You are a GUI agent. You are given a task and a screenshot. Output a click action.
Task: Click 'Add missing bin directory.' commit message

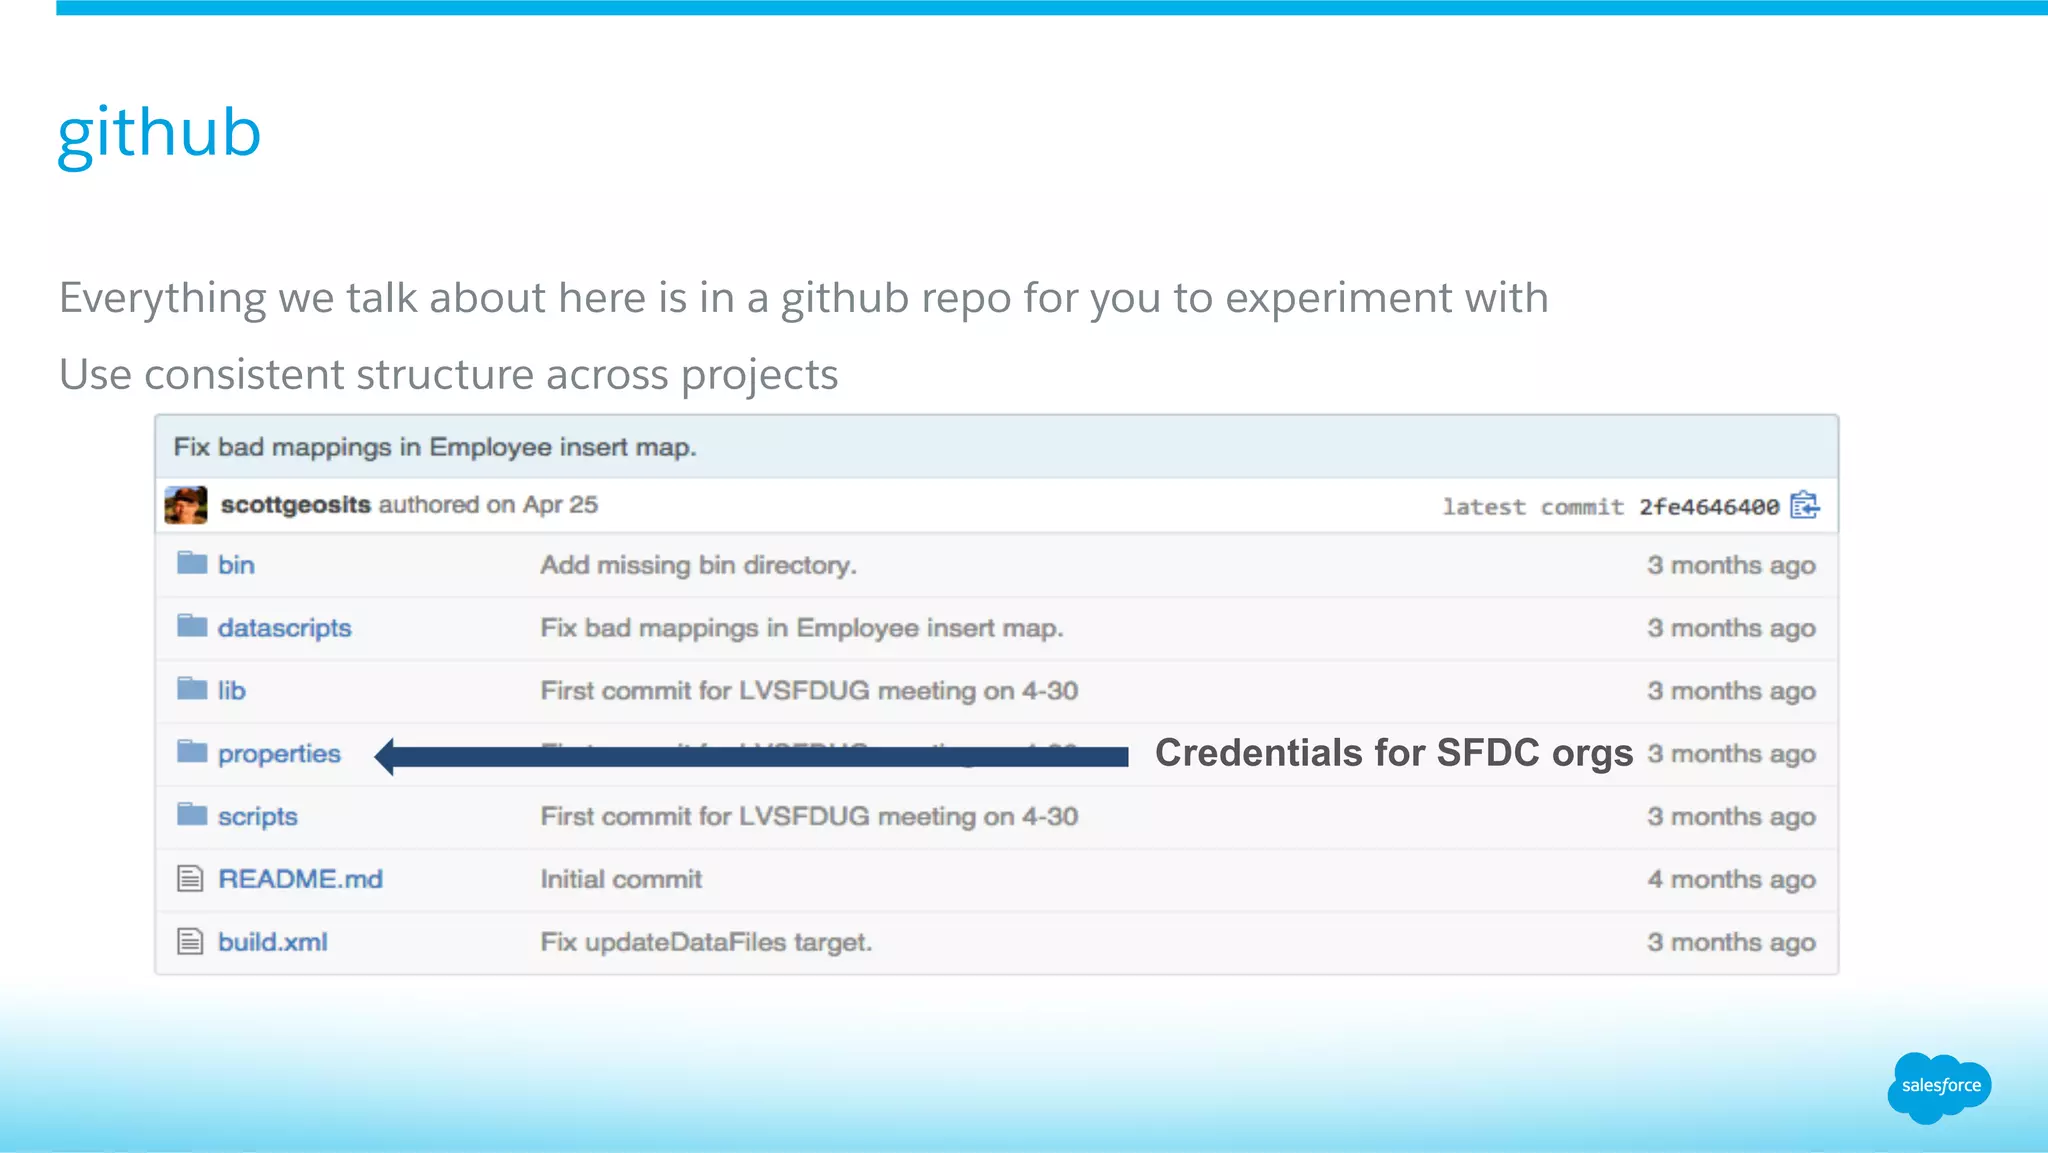point(699,565)
